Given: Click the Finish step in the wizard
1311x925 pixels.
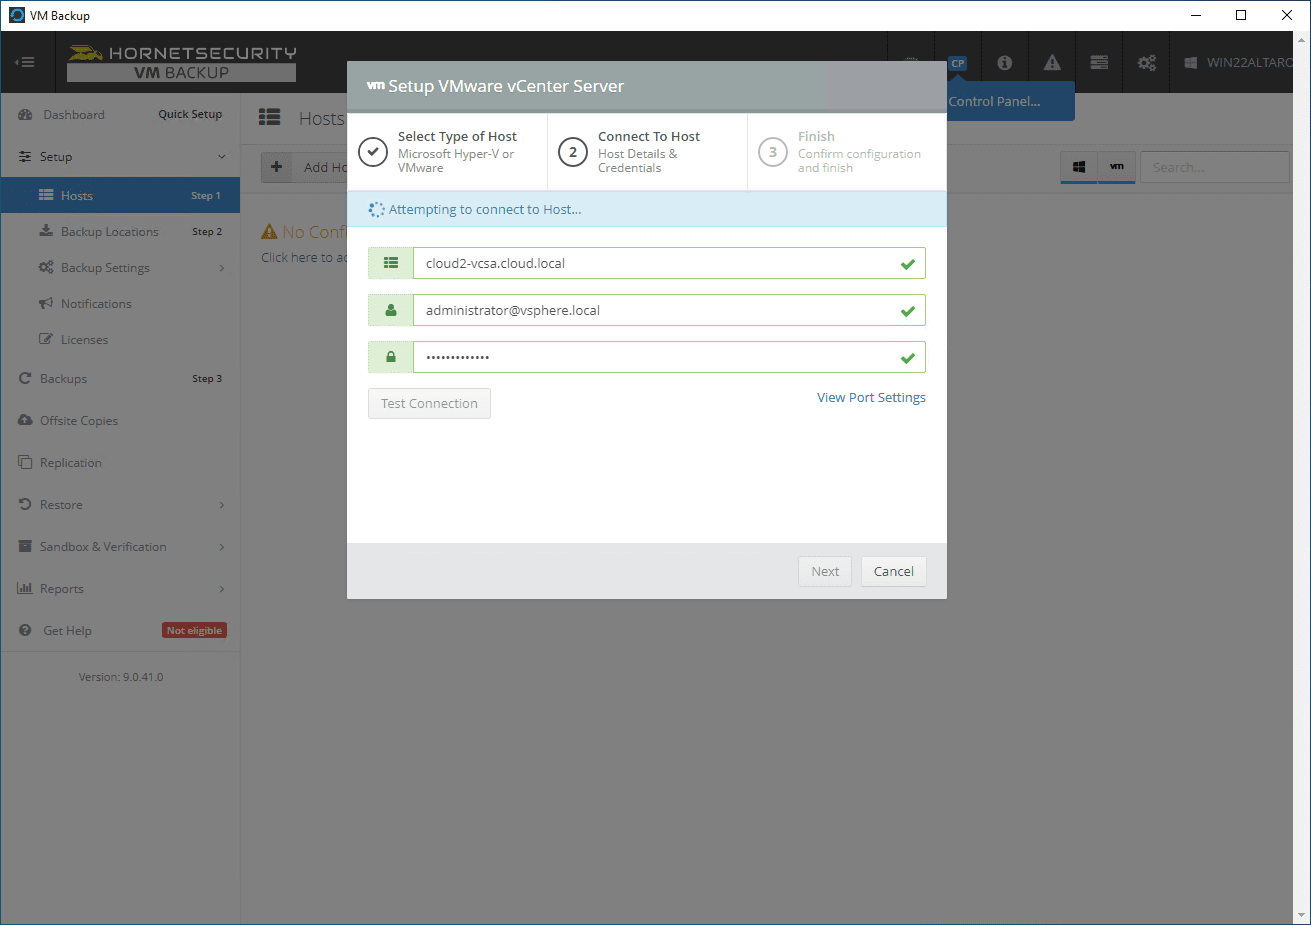Looking at the screenshot, I should coord(847,152).
